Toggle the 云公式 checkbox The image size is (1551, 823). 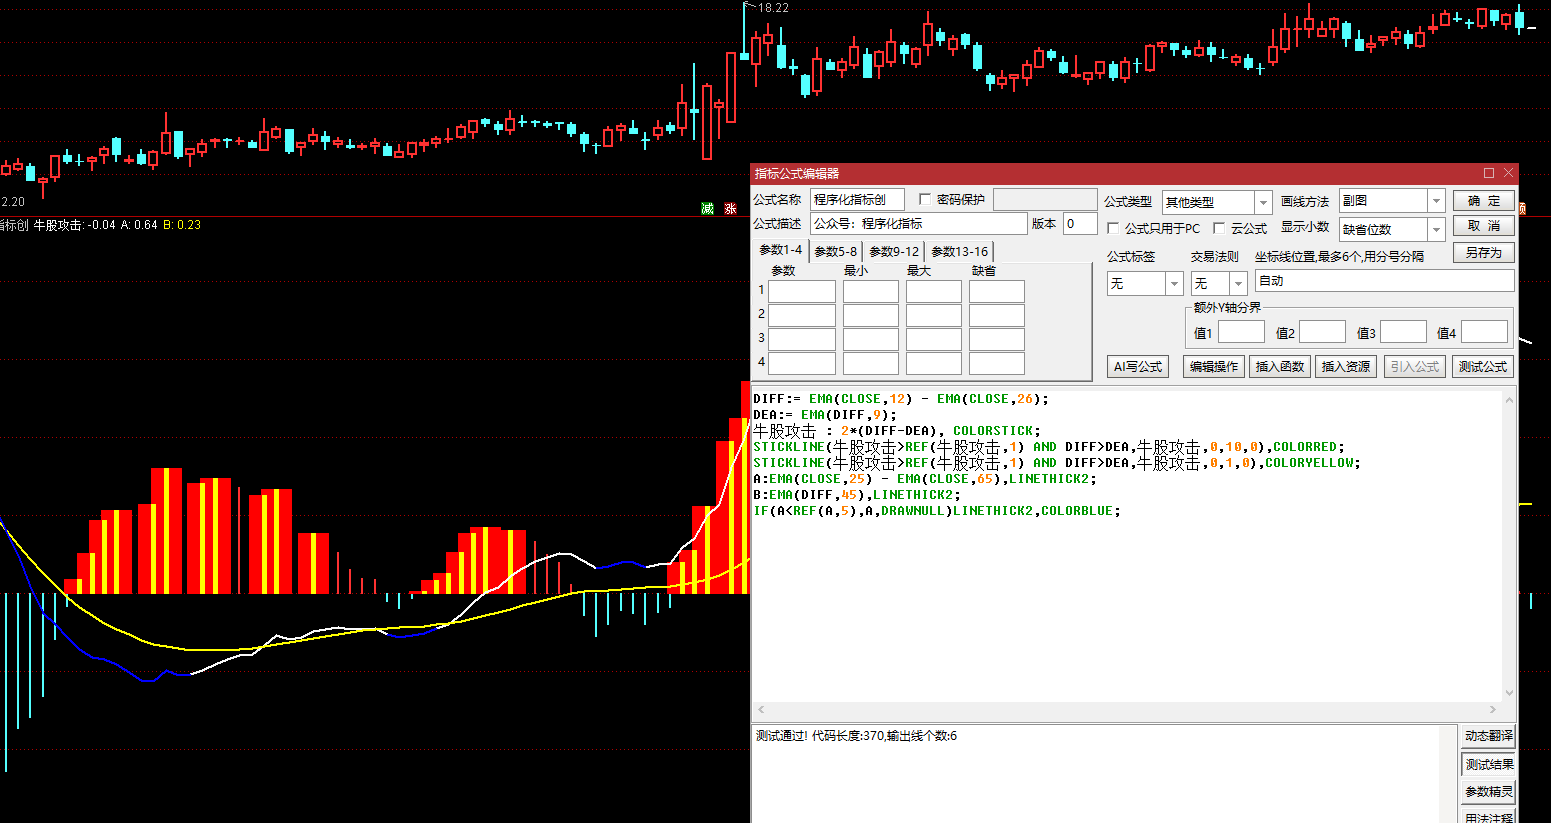tap(1219, 228)
